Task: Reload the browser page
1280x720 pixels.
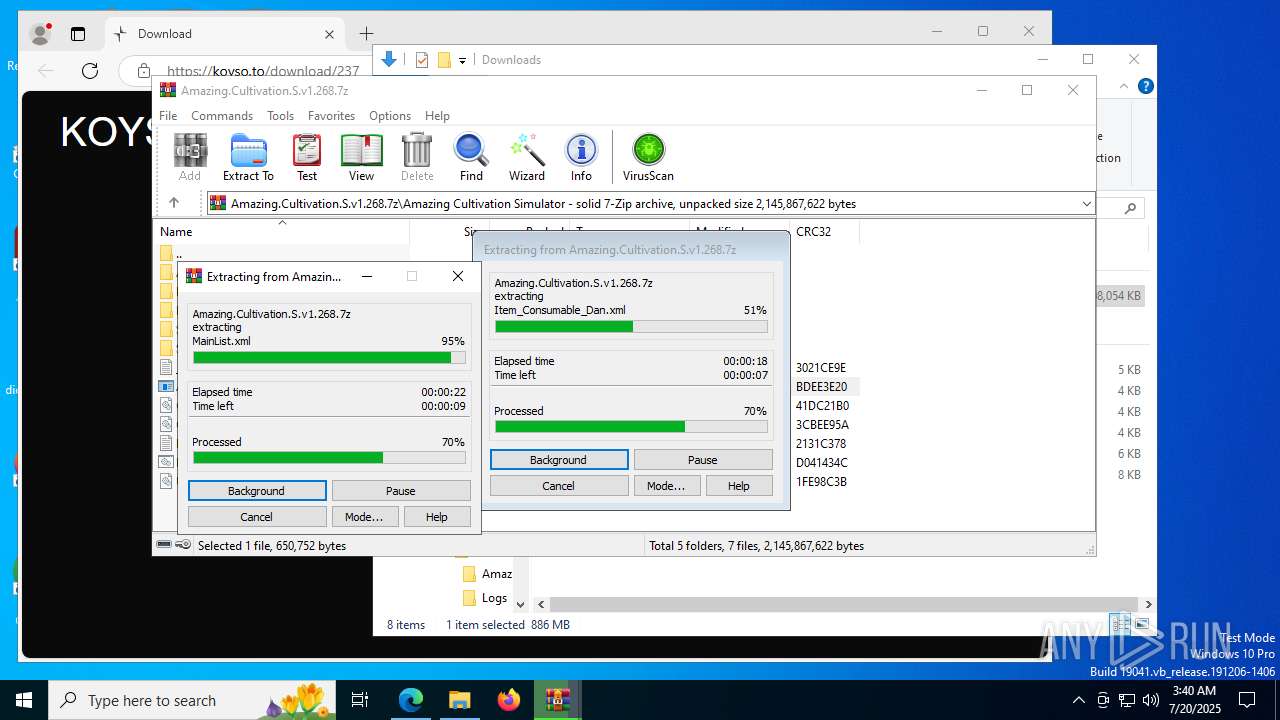Action: [90, 70]
